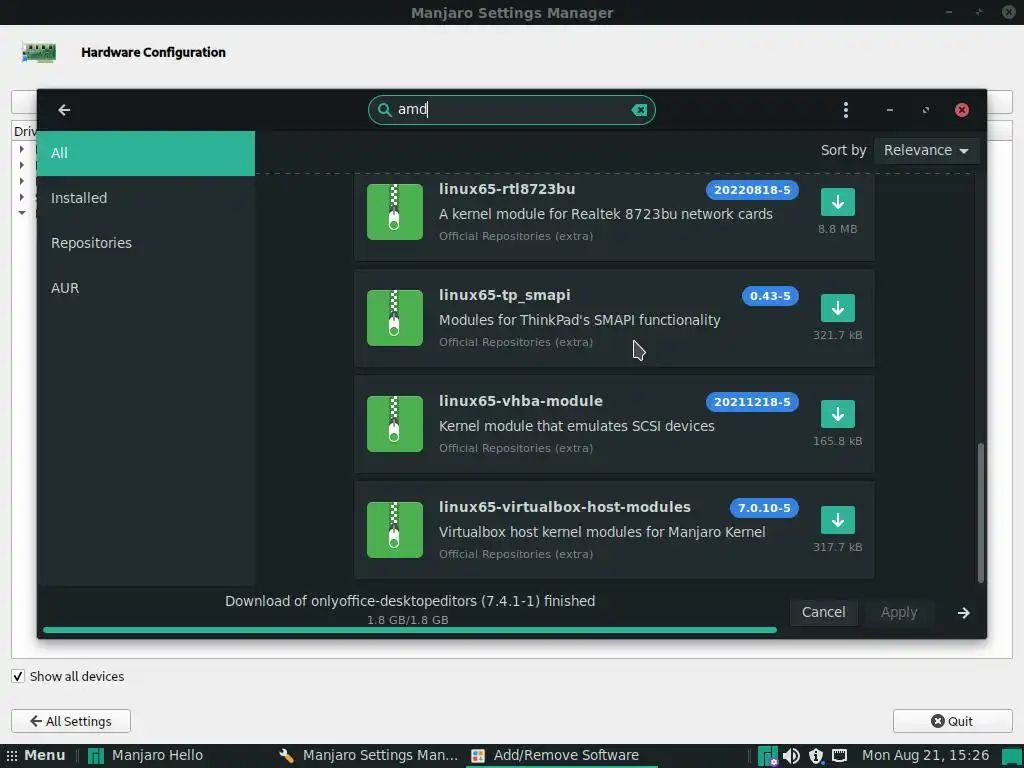Open the network icon in system tray
The image size is (1024, 768).
840,756
